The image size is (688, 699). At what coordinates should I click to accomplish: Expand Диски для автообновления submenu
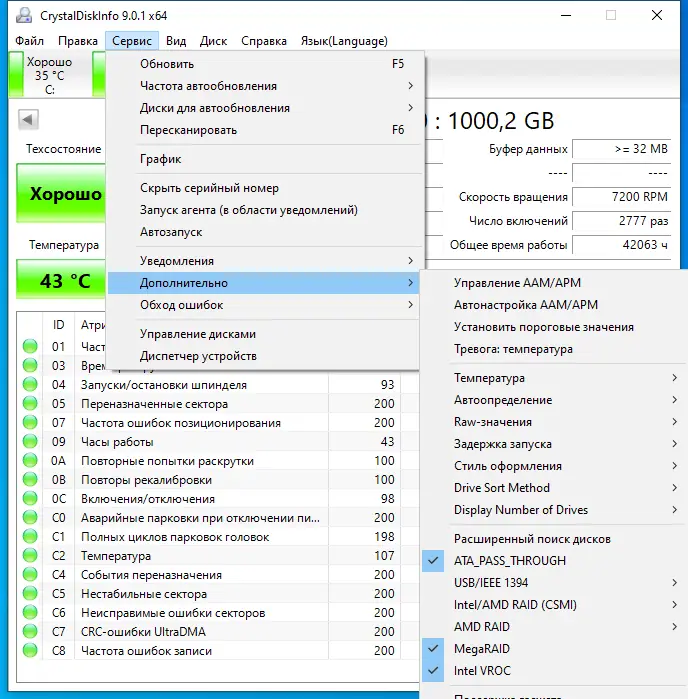coord(263,108)
